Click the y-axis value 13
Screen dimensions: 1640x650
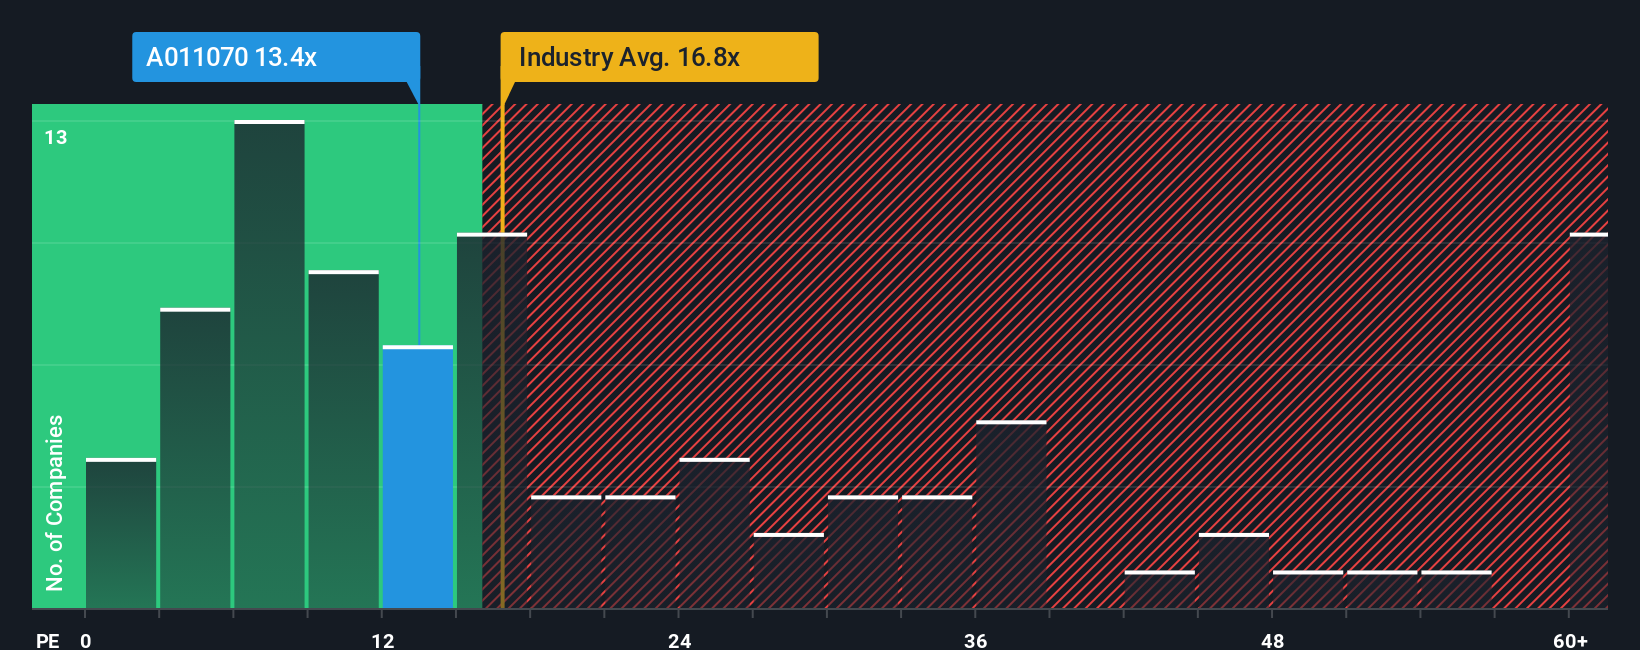(56, 137)
